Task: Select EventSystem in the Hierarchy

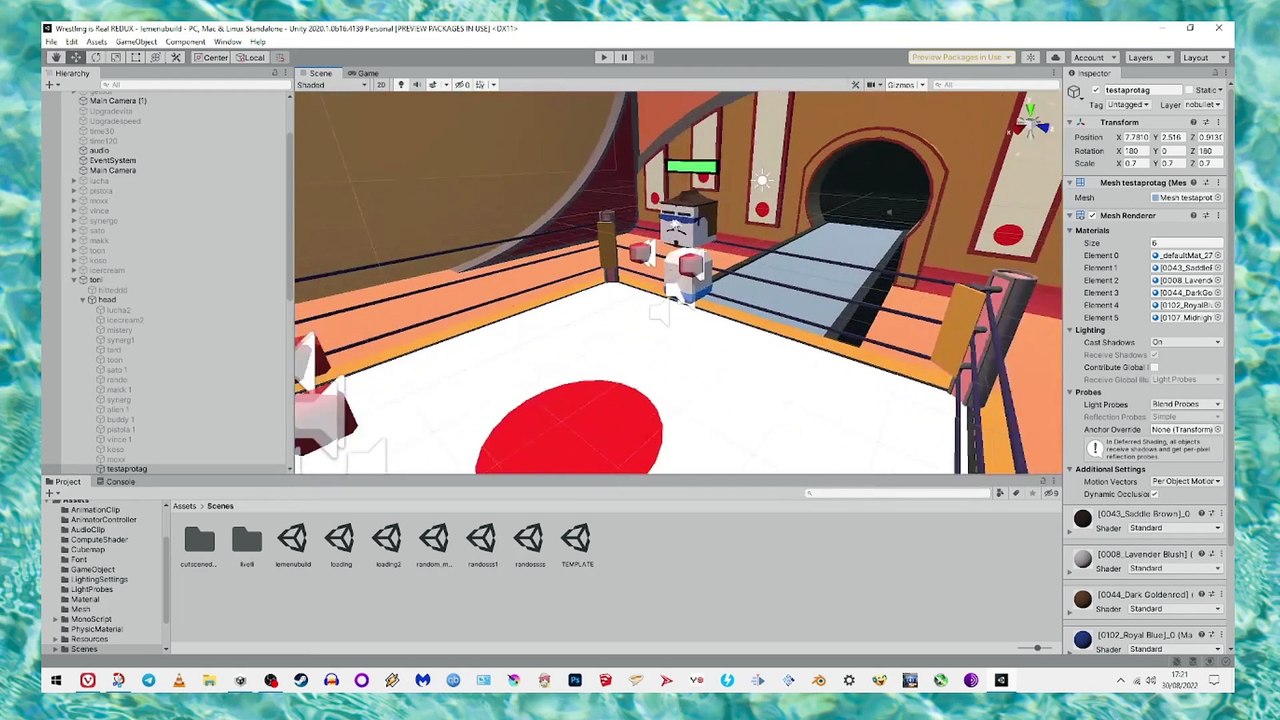Action: (112, 160)
